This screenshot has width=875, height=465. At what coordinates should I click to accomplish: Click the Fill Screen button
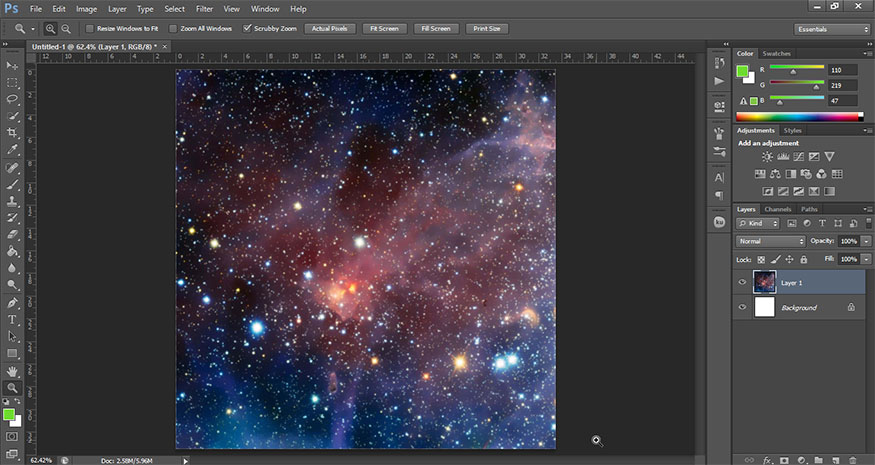click(x=436, y=28)
